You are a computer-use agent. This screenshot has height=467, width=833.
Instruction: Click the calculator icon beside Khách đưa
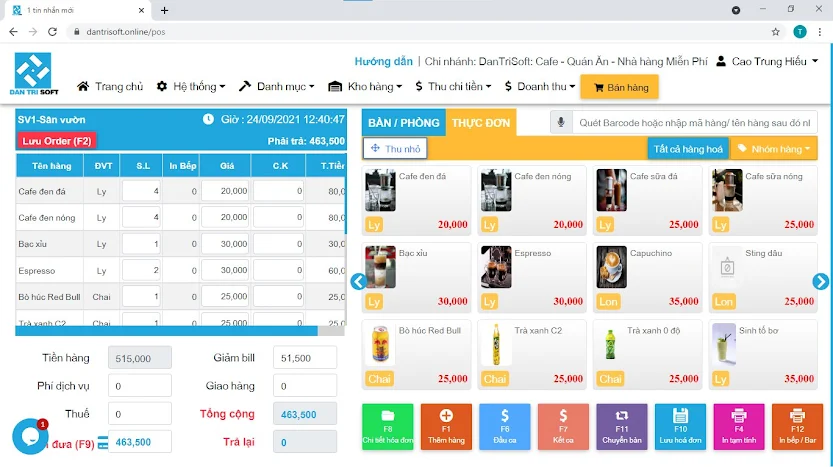click(103, 442)
